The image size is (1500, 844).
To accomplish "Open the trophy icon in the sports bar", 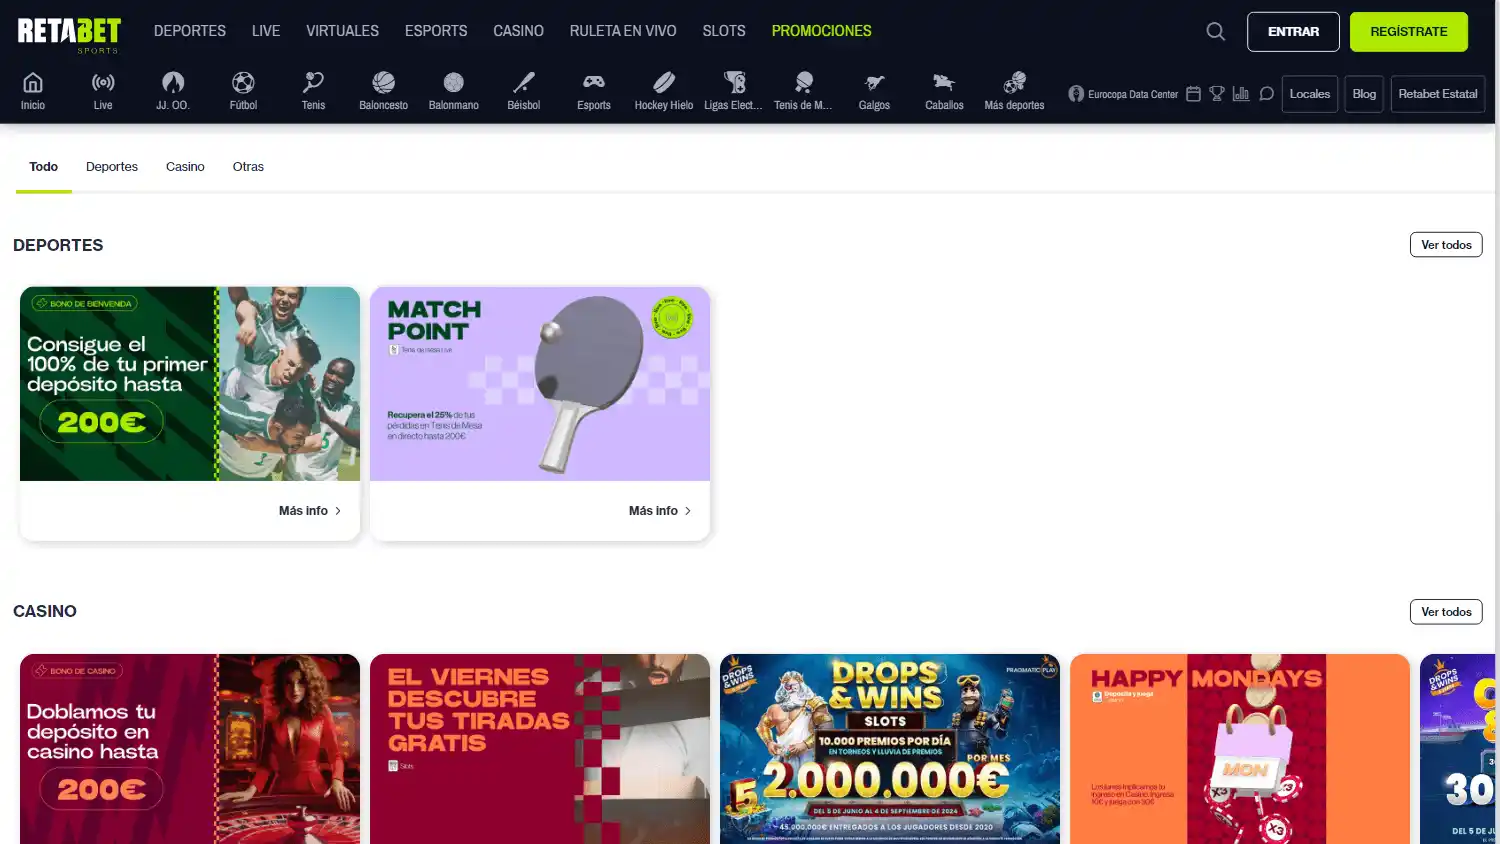I will (1217, 94).
